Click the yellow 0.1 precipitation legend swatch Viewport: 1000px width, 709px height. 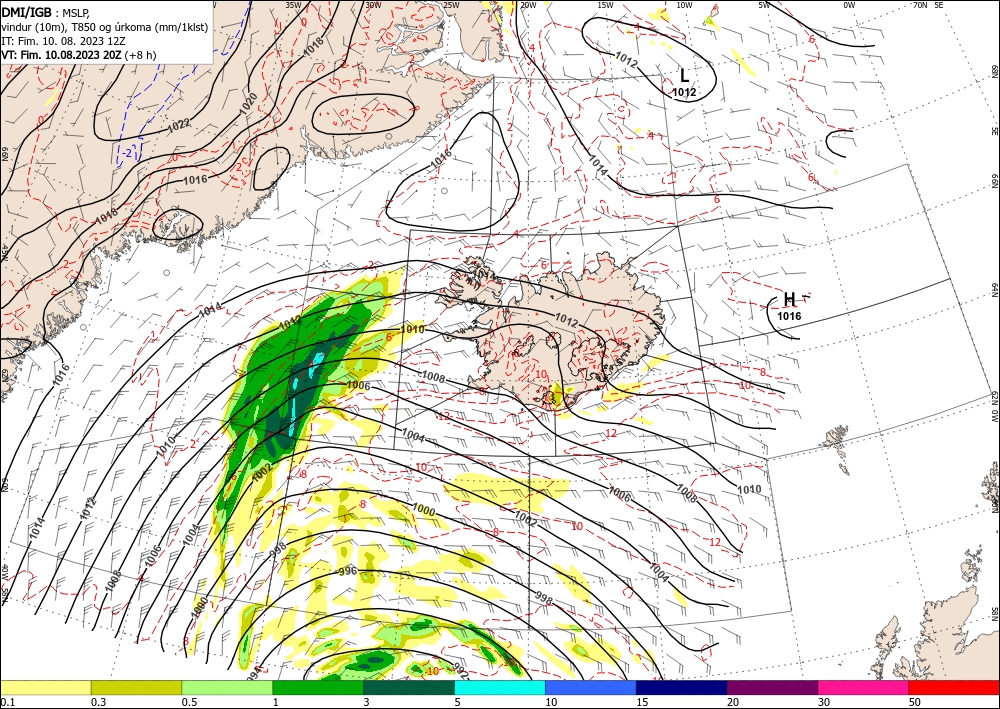click(45, 687)
